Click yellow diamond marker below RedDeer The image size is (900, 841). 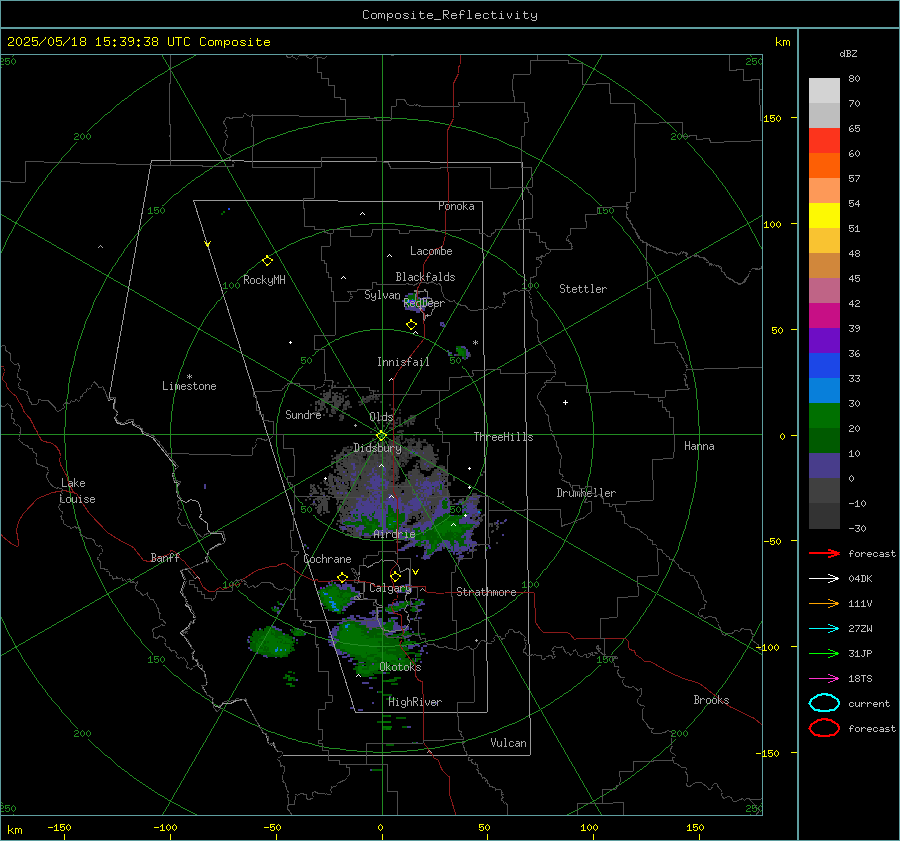tap(411, 325)
